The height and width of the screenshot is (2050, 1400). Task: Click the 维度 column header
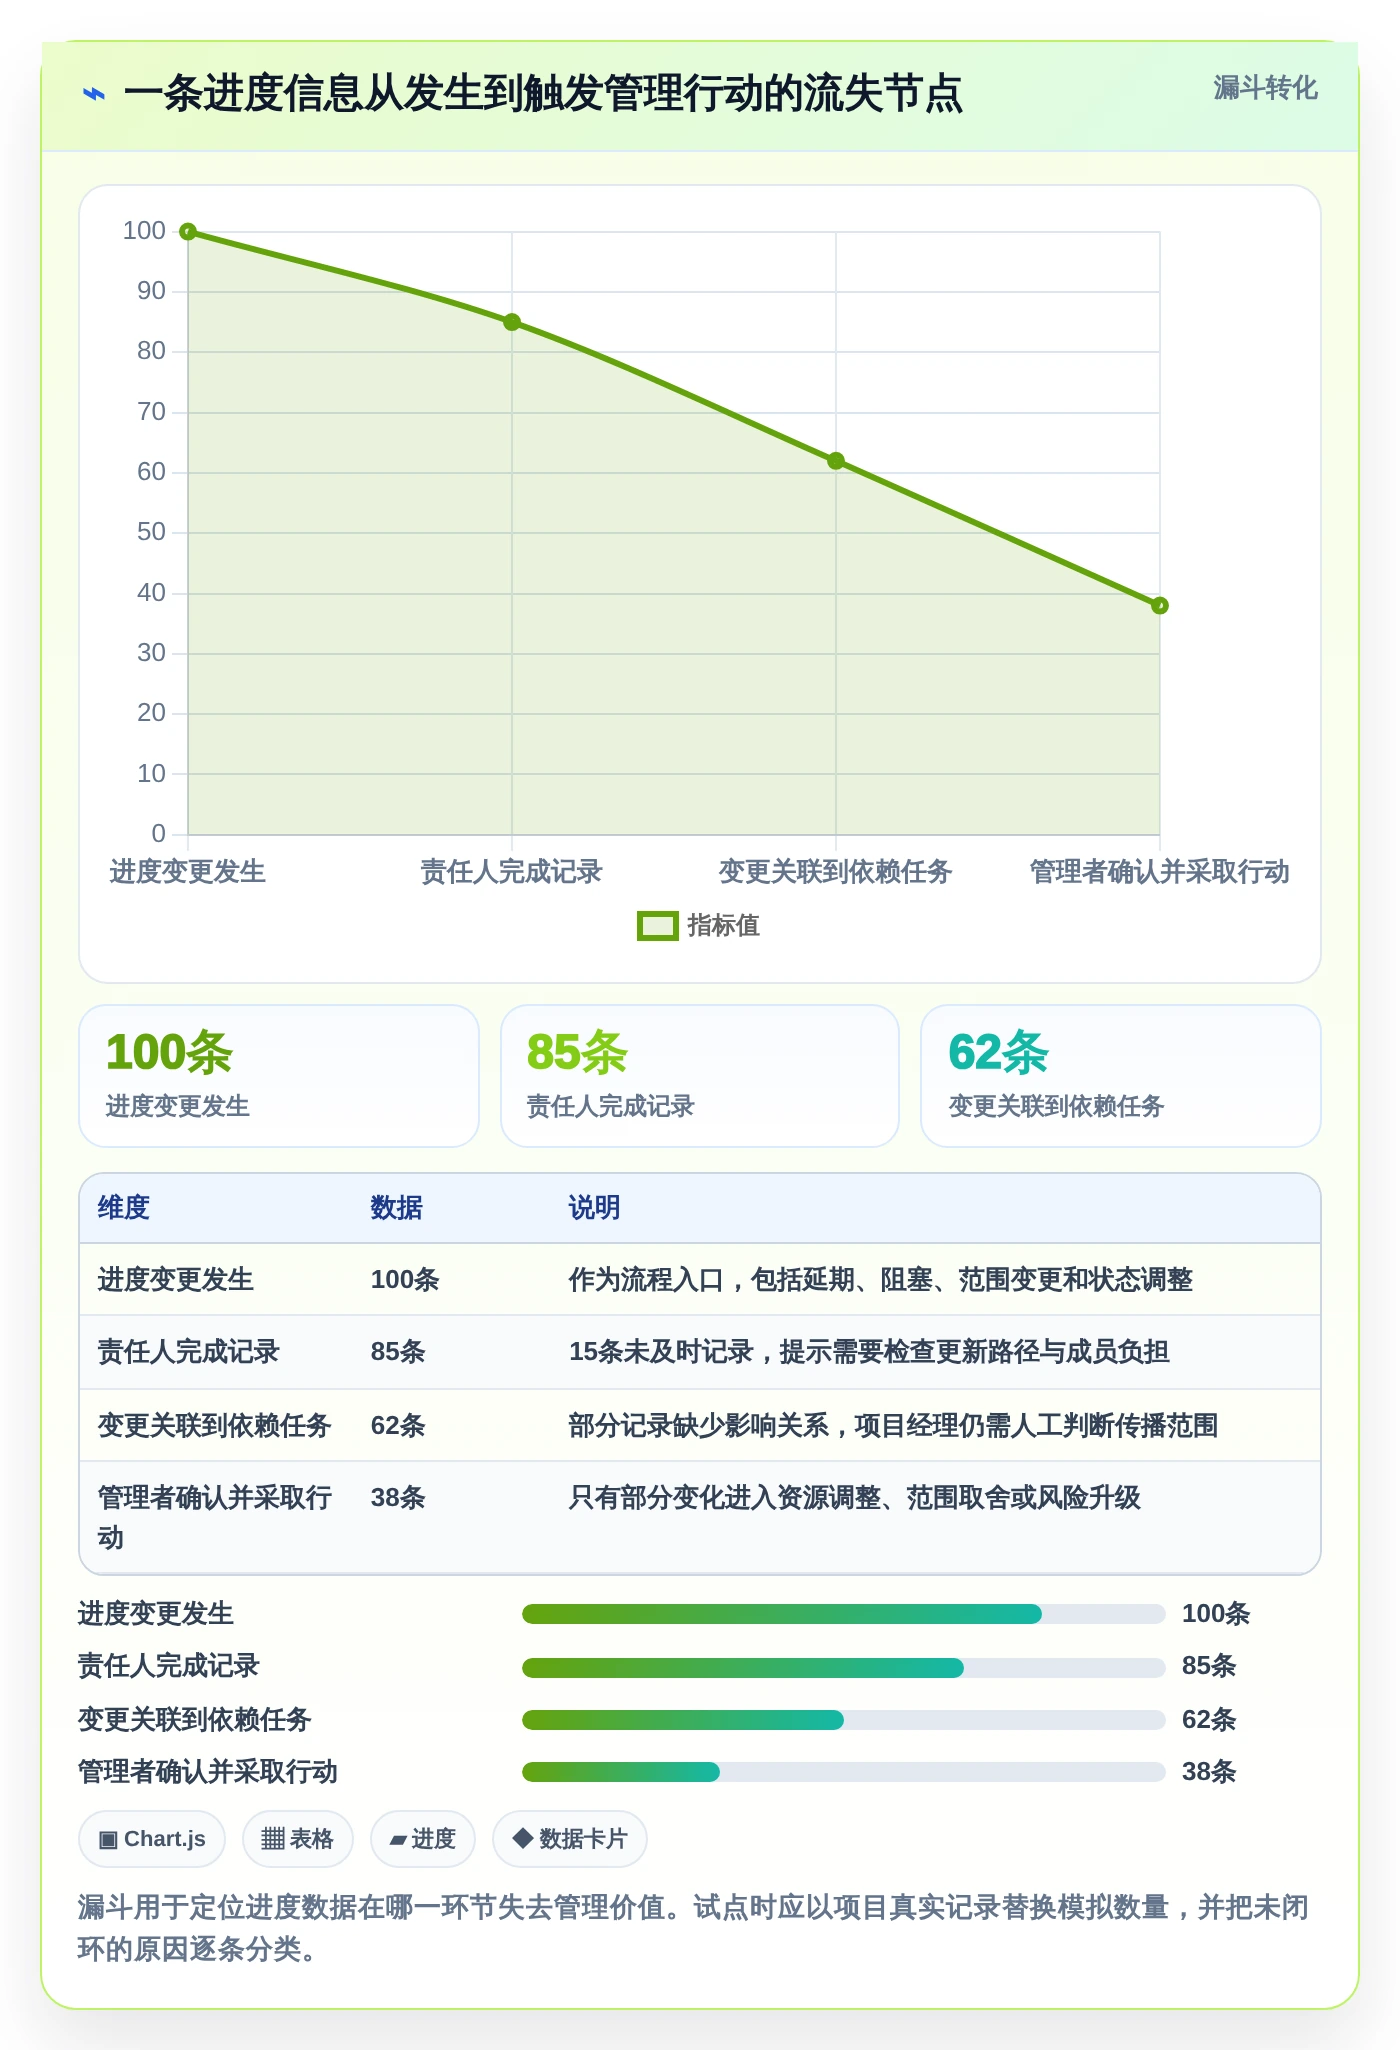[124, 1208]
